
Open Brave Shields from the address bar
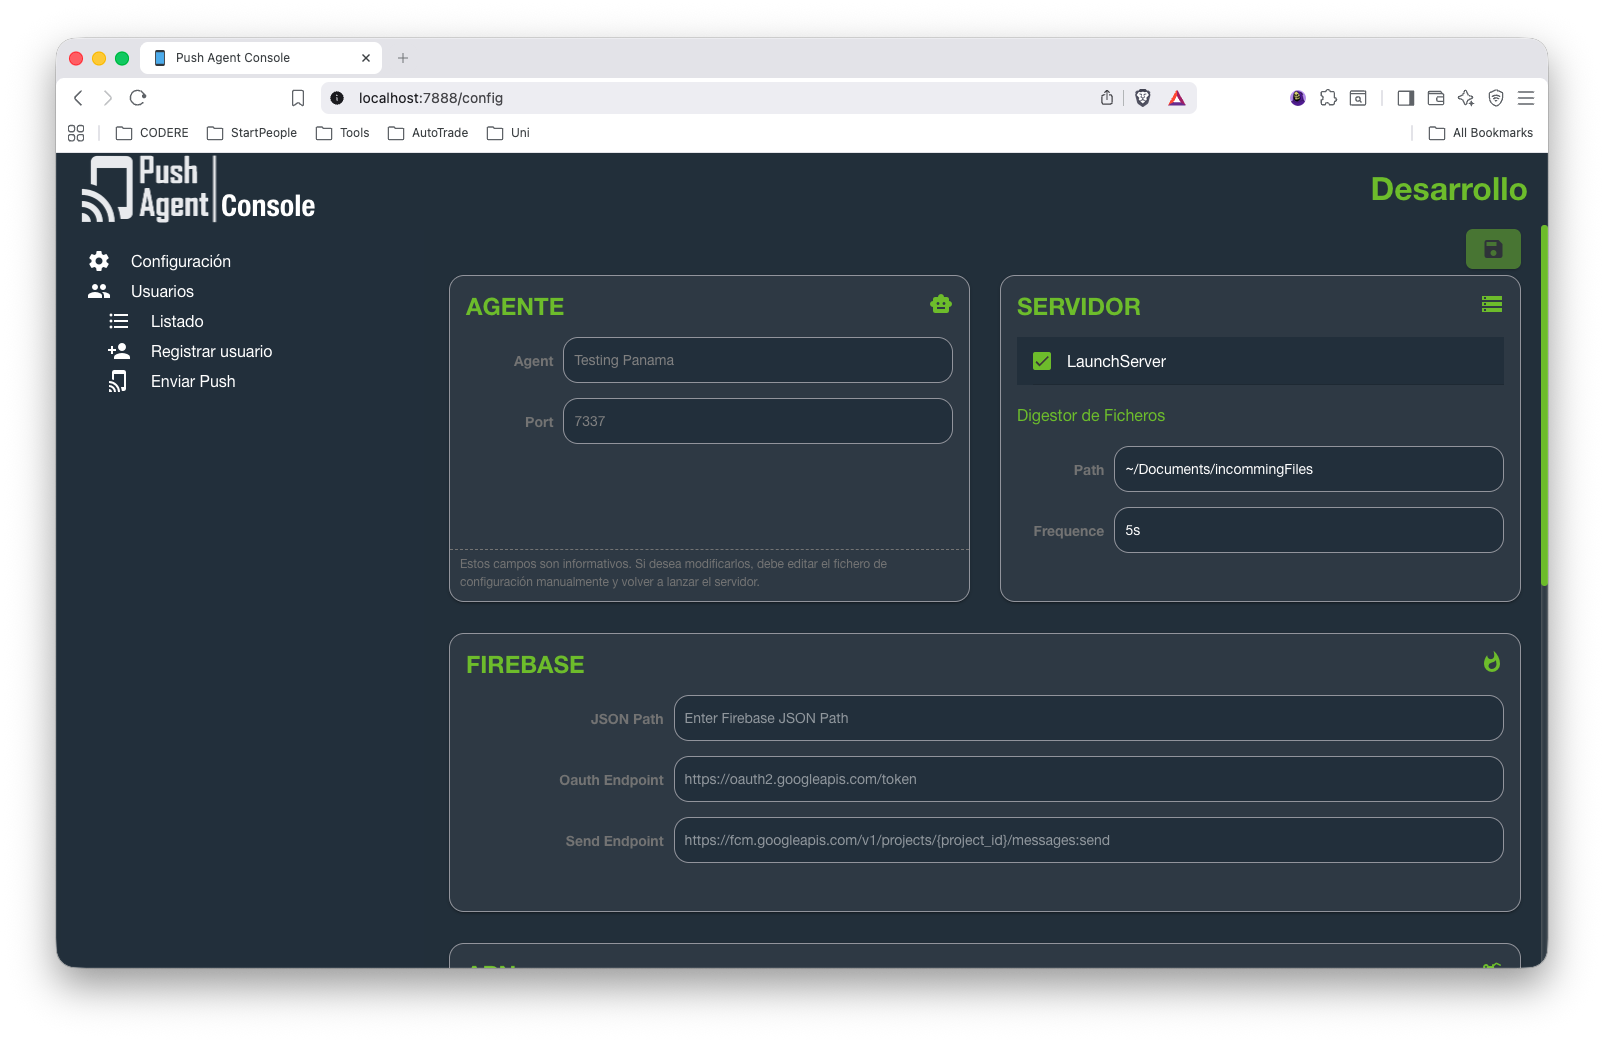(1142, 98)
